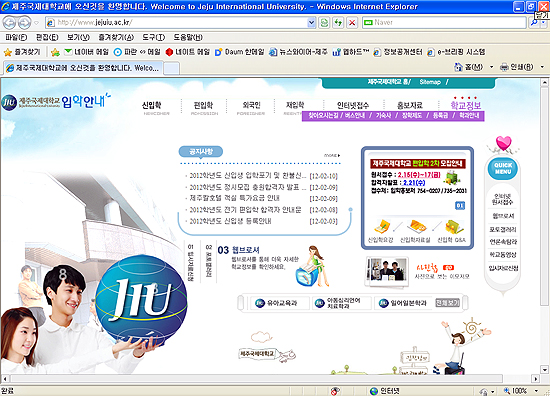
Task: Open the 도구(T) menu
Action: [153, 37]
